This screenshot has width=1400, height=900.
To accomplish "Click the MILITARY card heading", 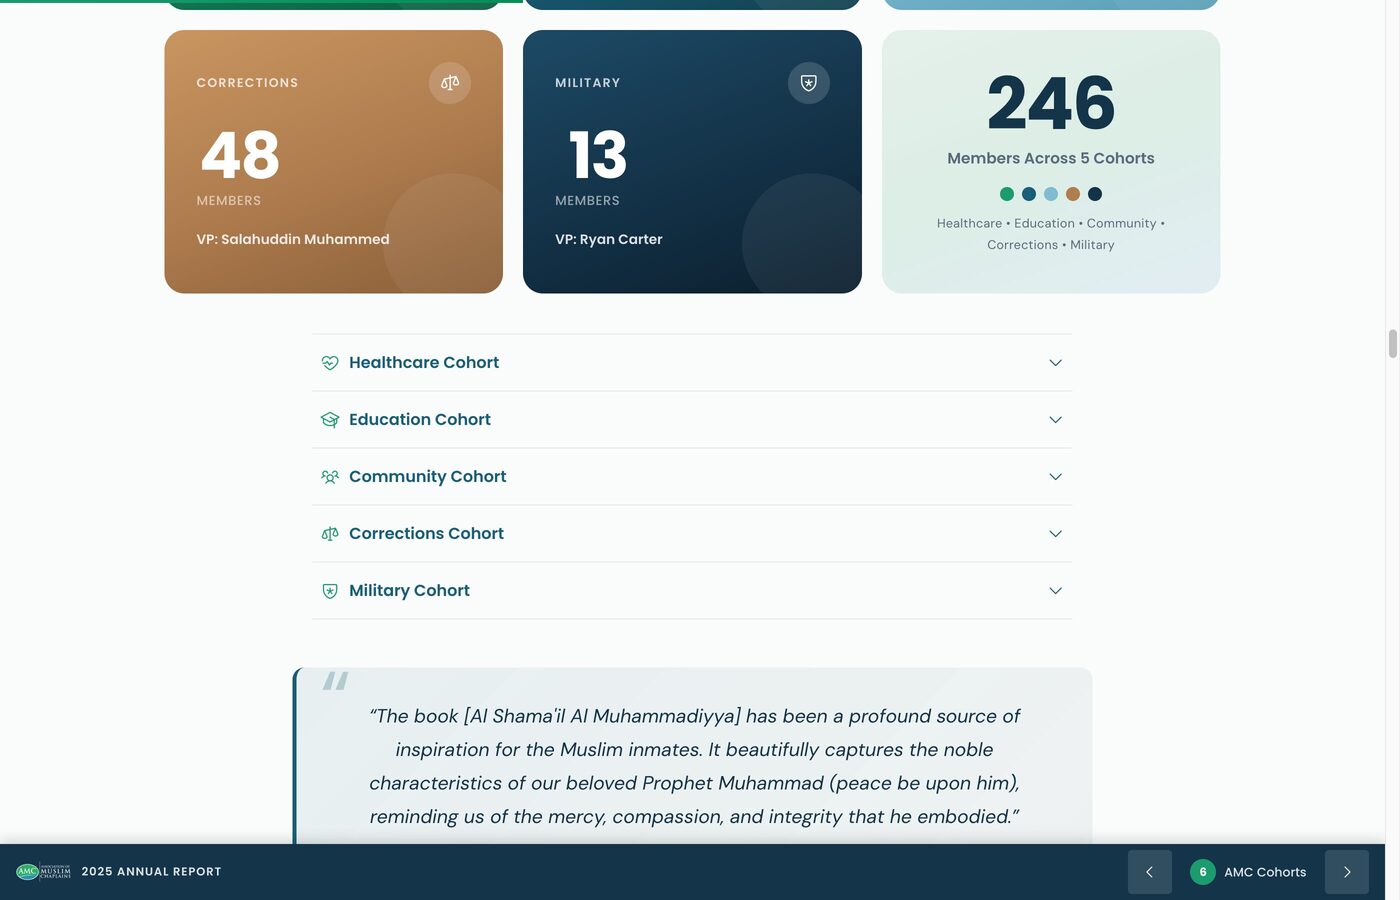I will pyautogui.click(x=588, y=83).
